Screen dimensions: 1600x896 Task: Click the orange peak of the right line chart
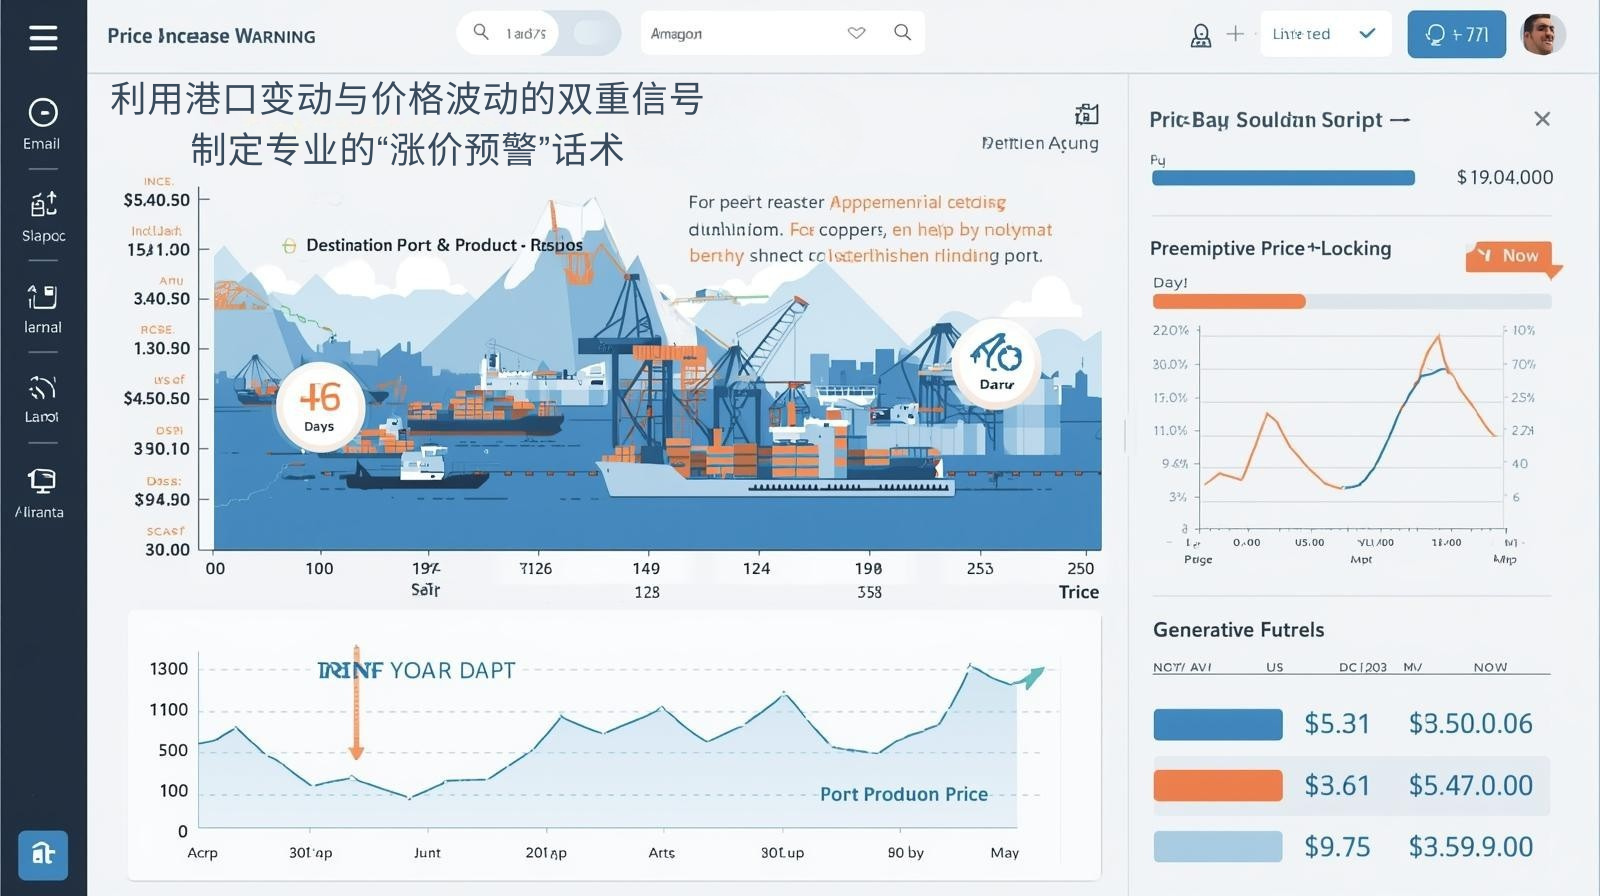tap(1438, 338)
